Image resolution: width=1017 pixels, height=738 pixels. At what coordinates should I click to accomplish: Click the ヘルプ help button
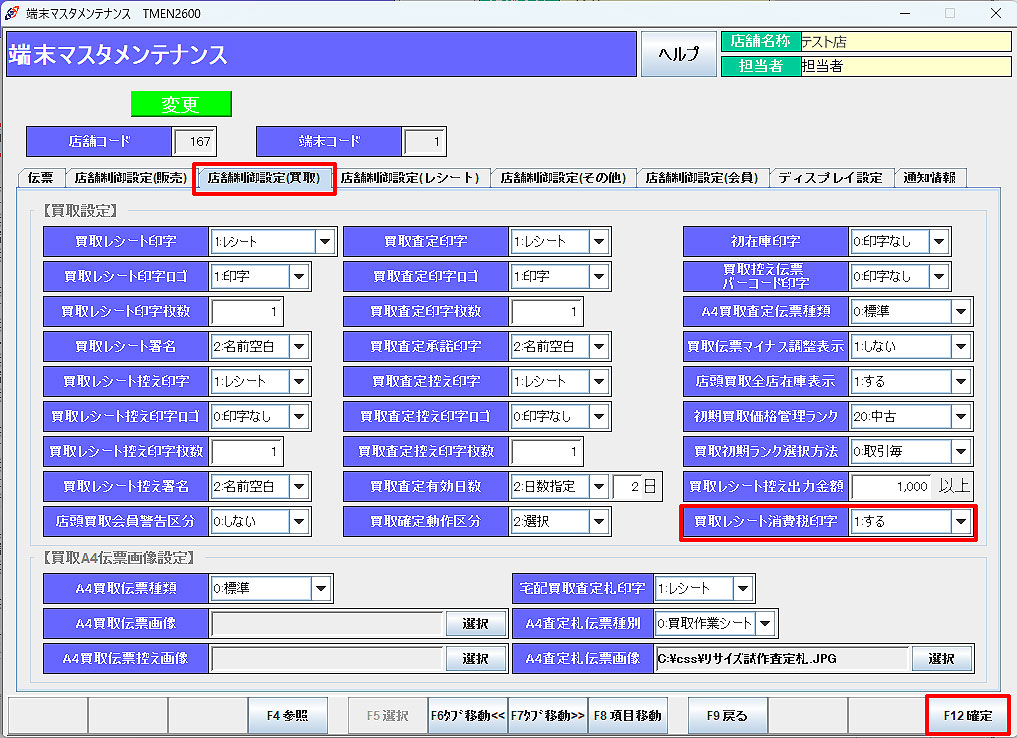[x=678, y=54]
